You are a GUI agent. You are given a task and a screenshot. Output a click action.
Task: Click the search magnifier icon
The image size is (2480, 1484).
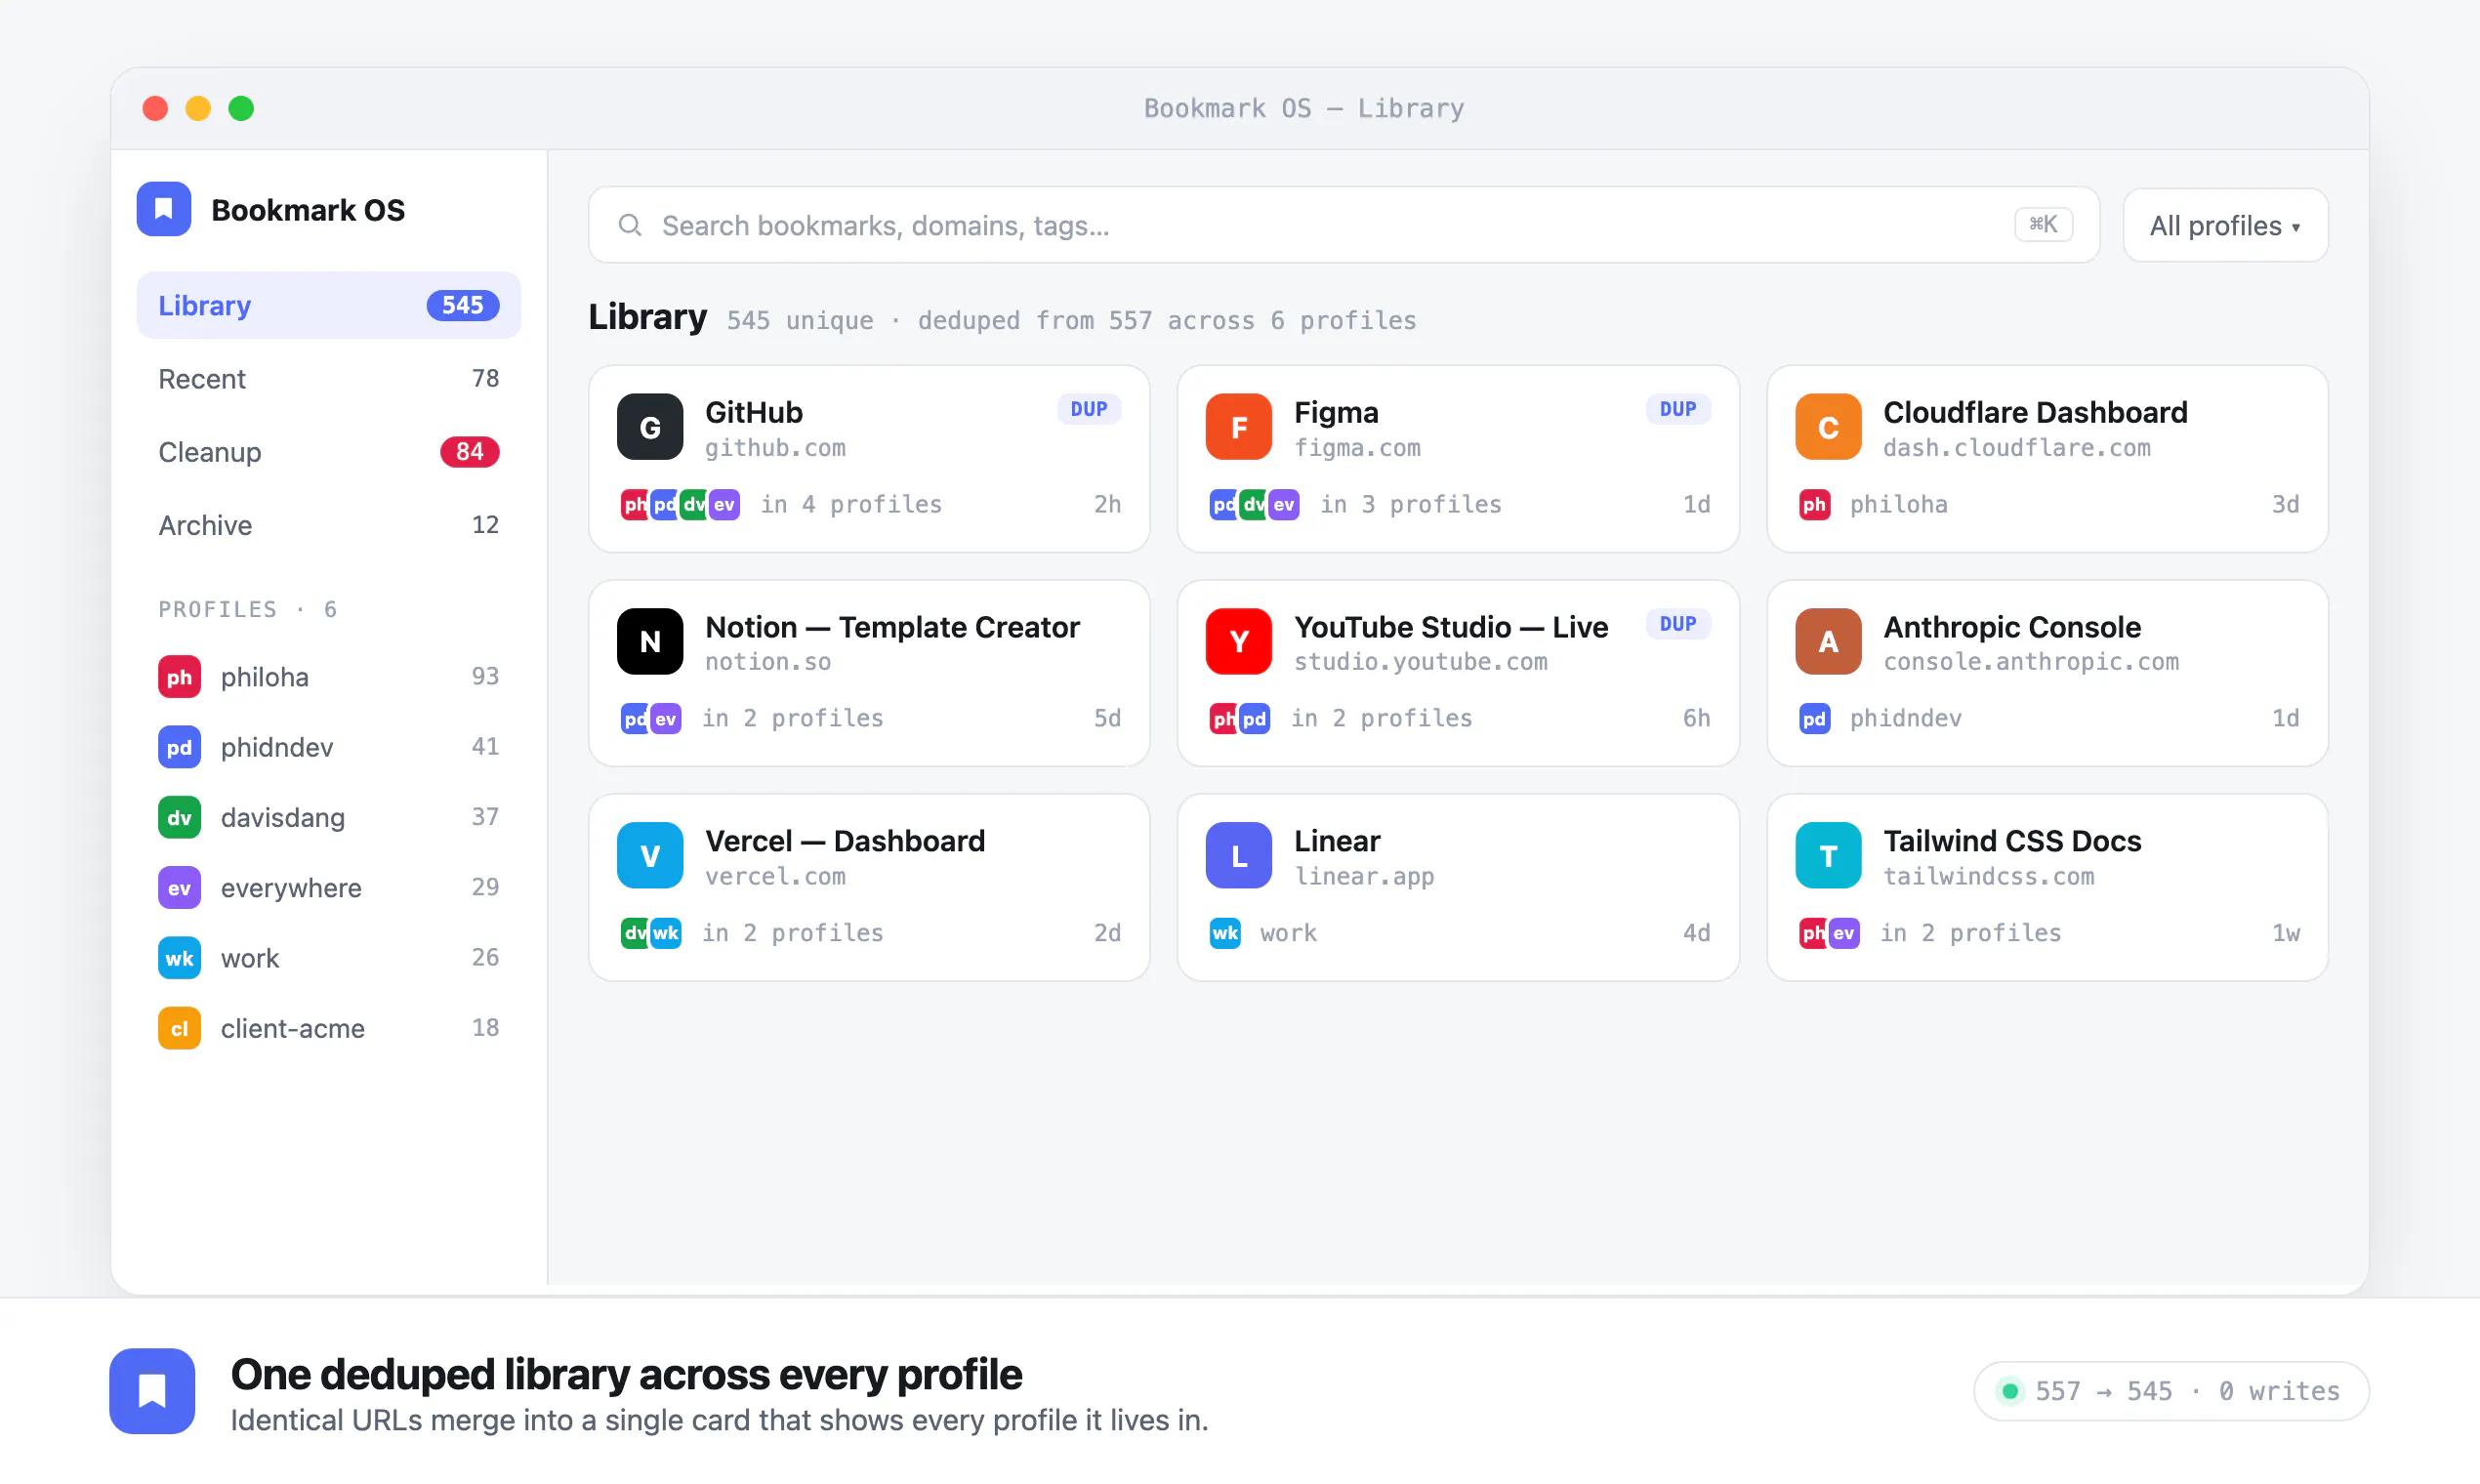click(630, 225)
